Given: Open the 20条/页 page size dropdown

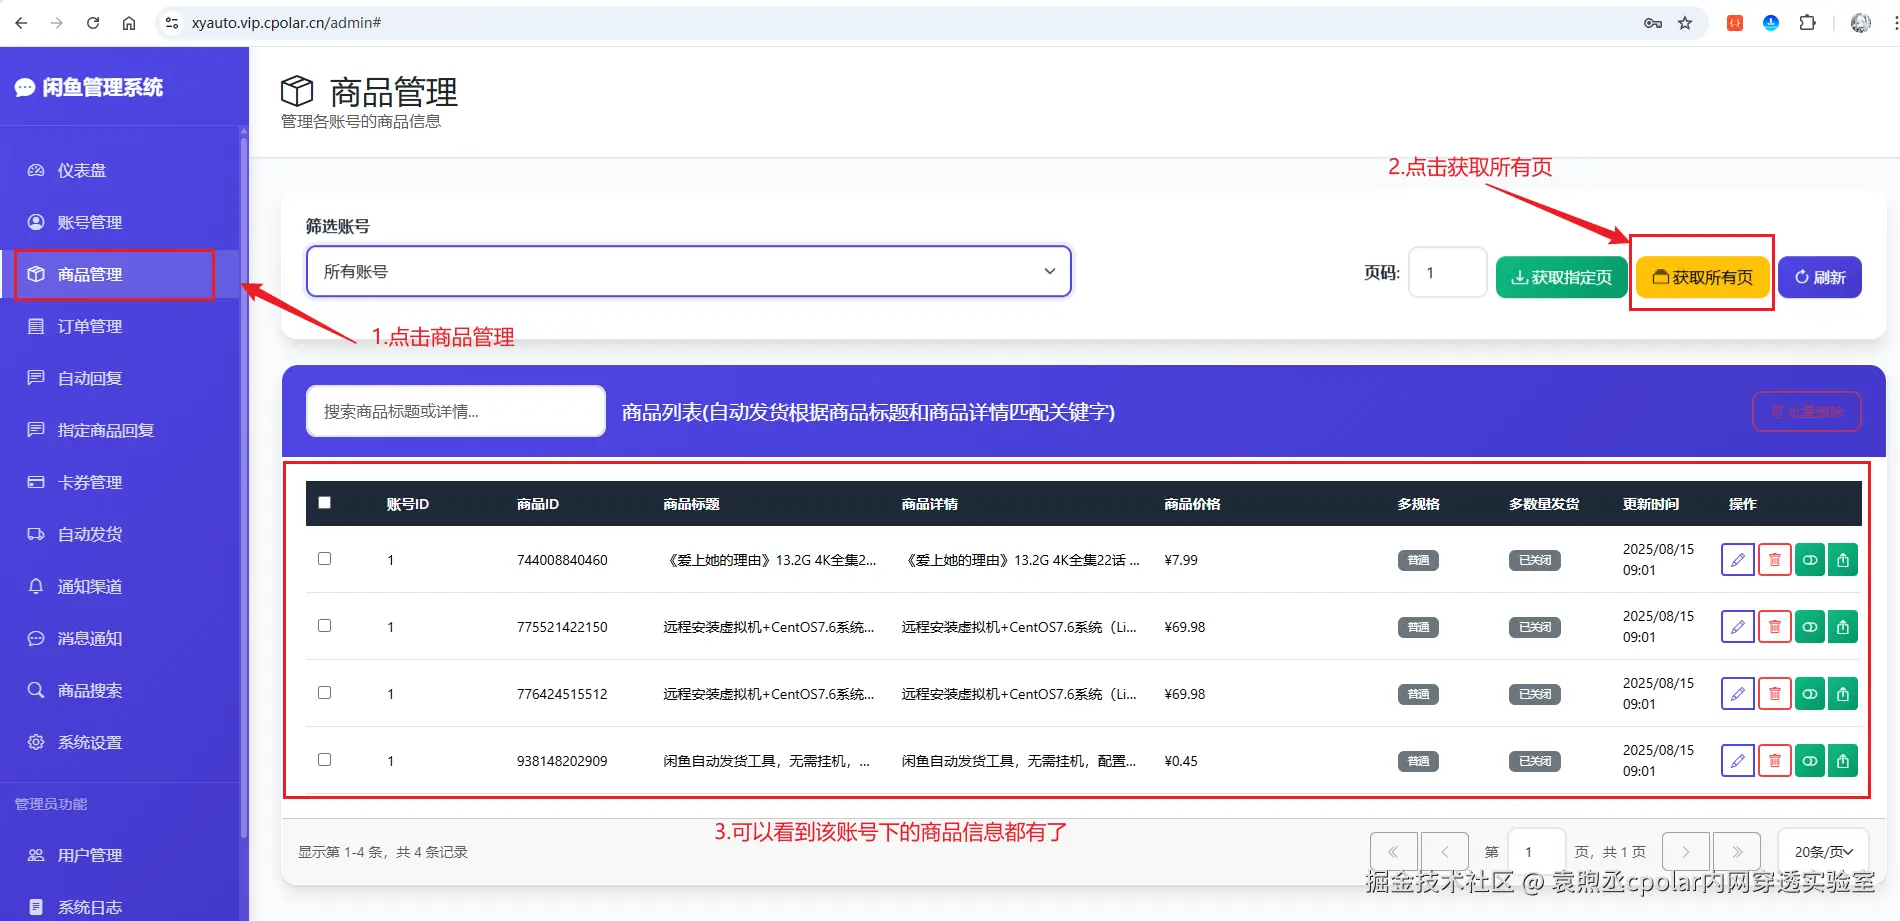Looking at the screenshot, I should pos(1824,852).
